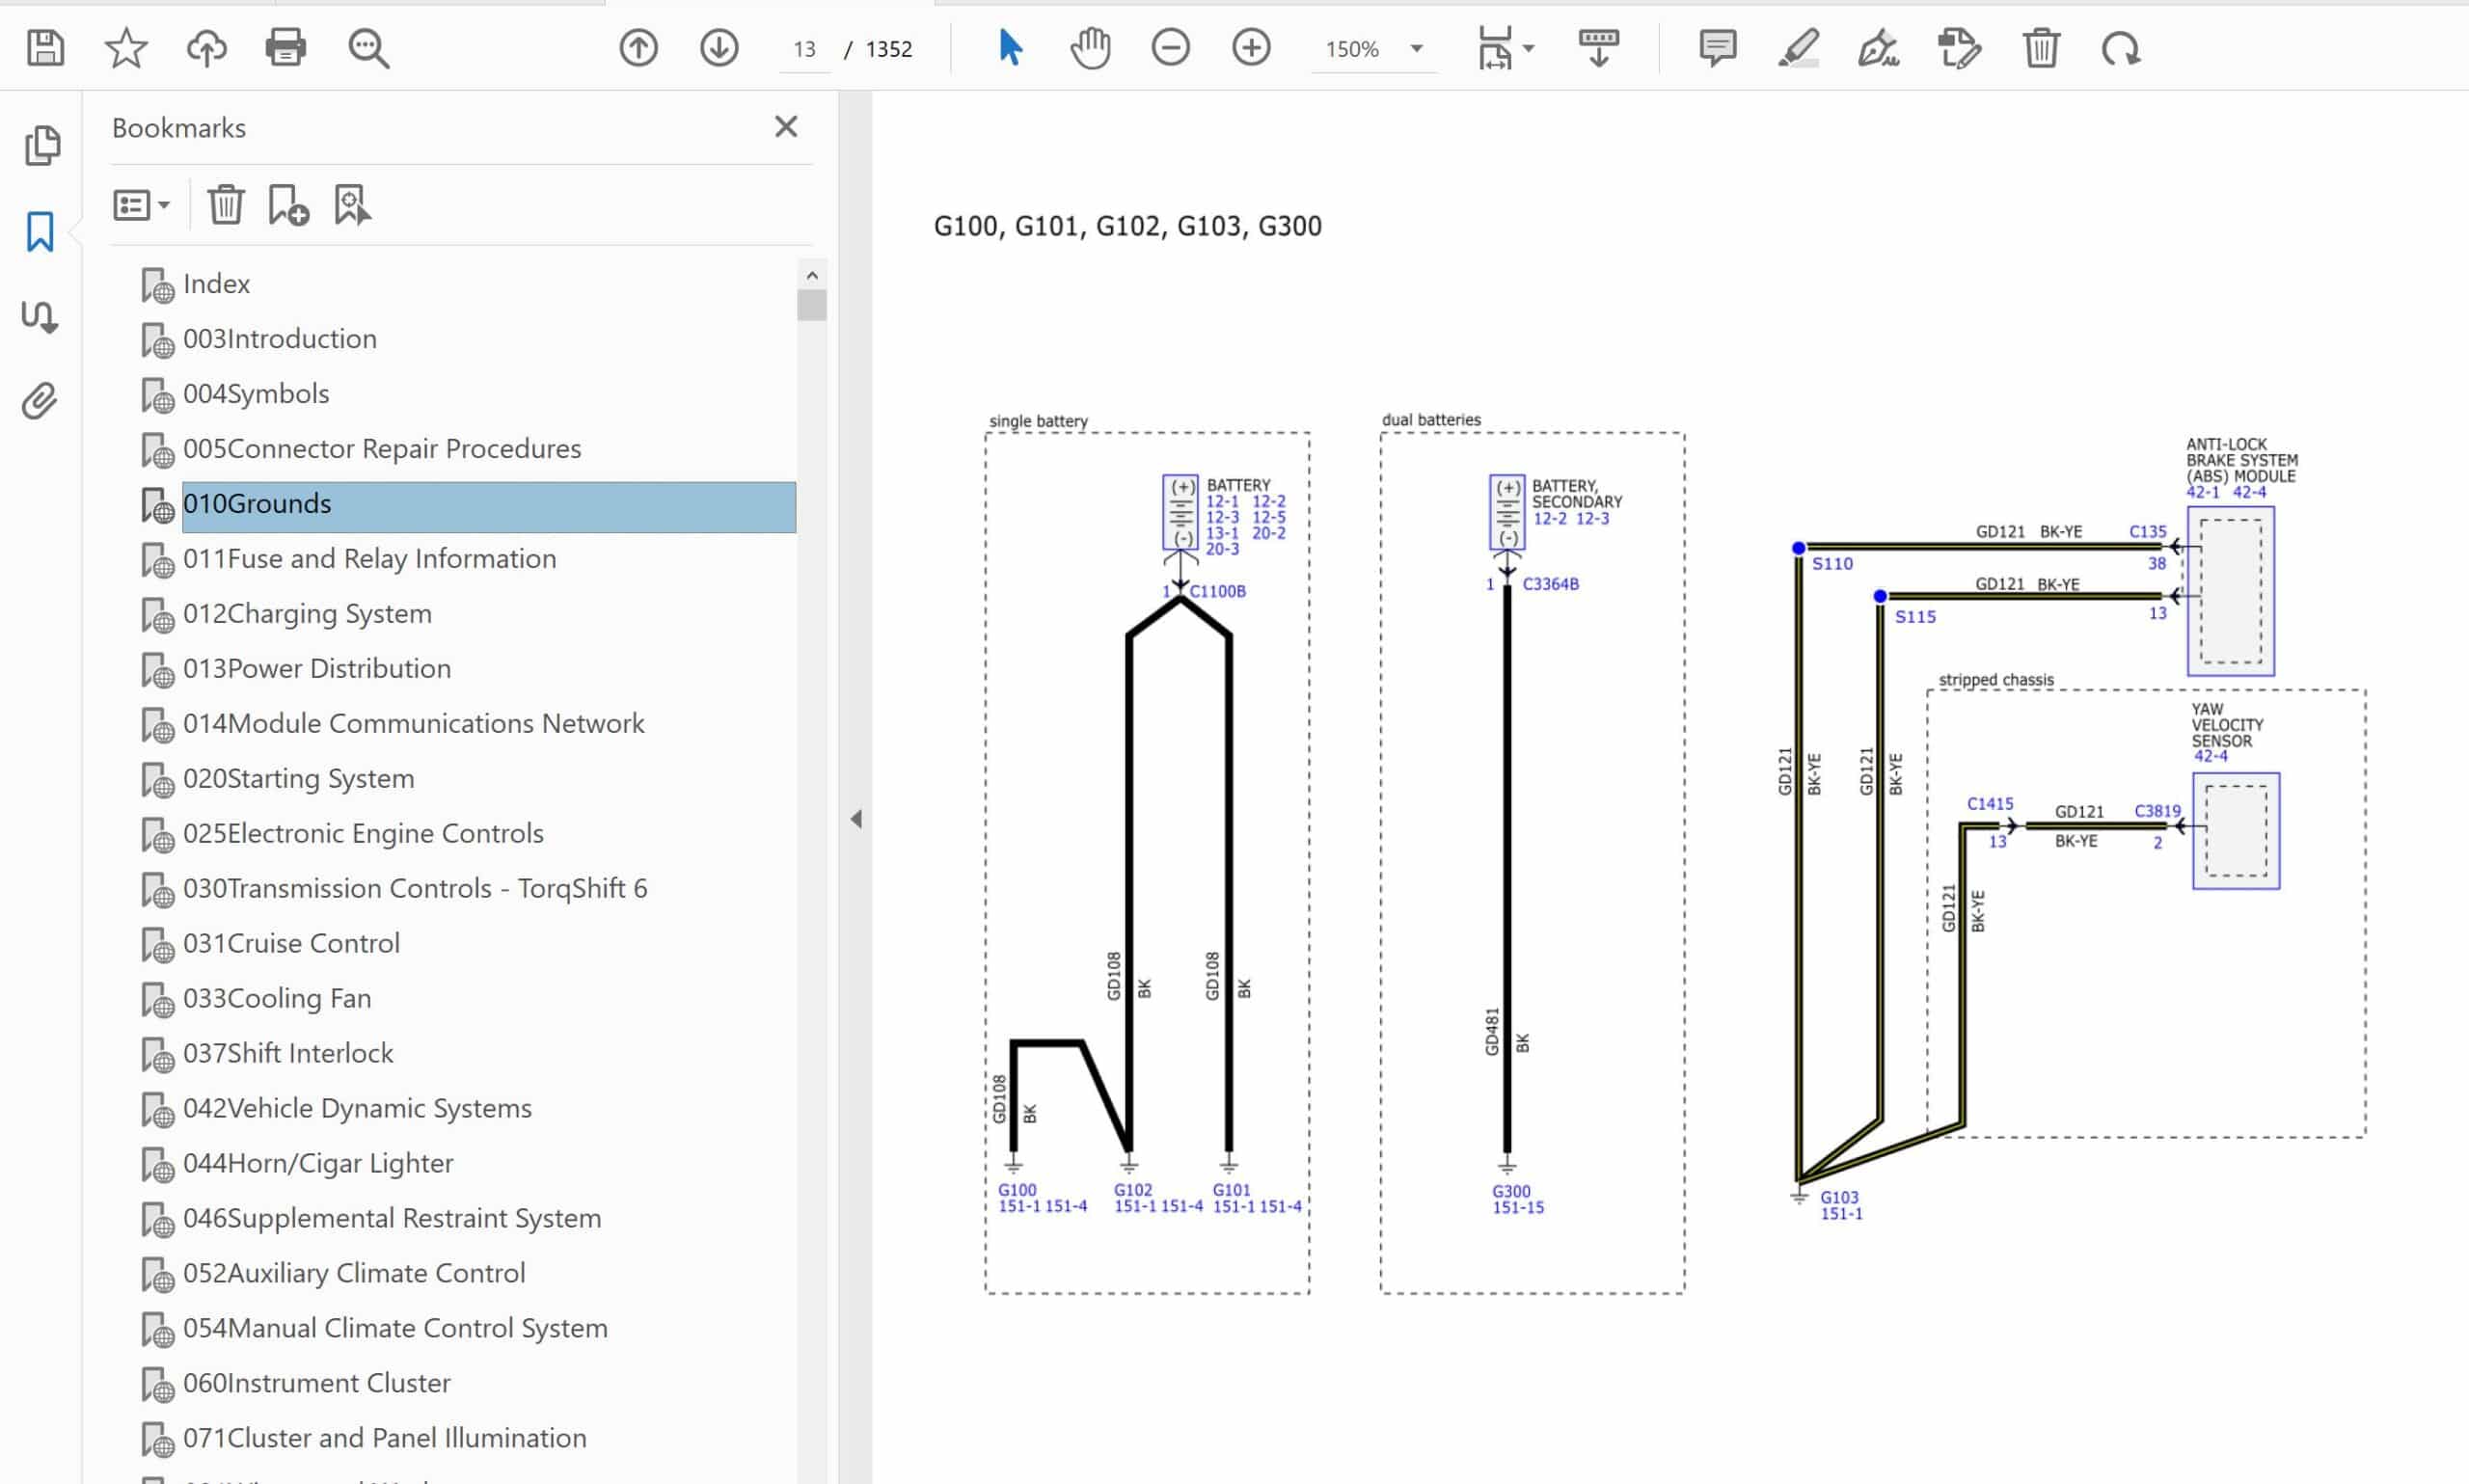The image size is (2469, 1484).
Task: Click the page number input field
Action: click(x=805, y=49)
